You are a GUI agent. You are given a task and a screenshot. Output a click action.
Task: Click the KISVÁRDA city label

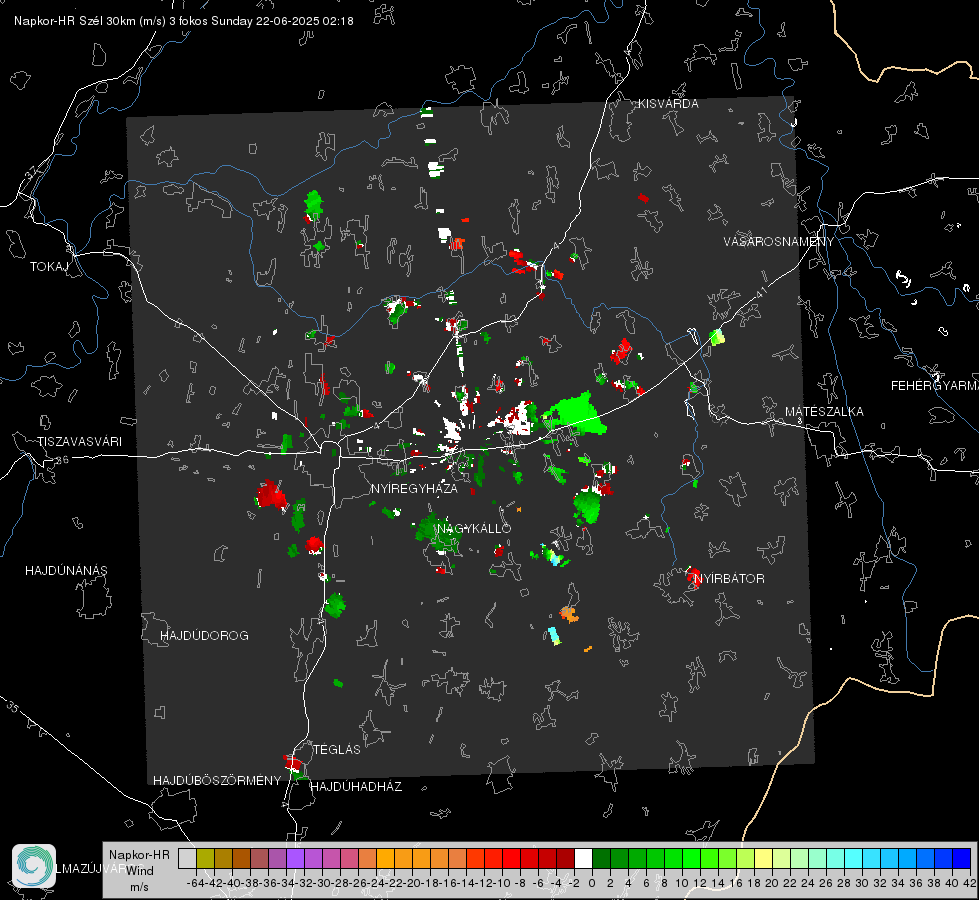click(x=668, y=104)
